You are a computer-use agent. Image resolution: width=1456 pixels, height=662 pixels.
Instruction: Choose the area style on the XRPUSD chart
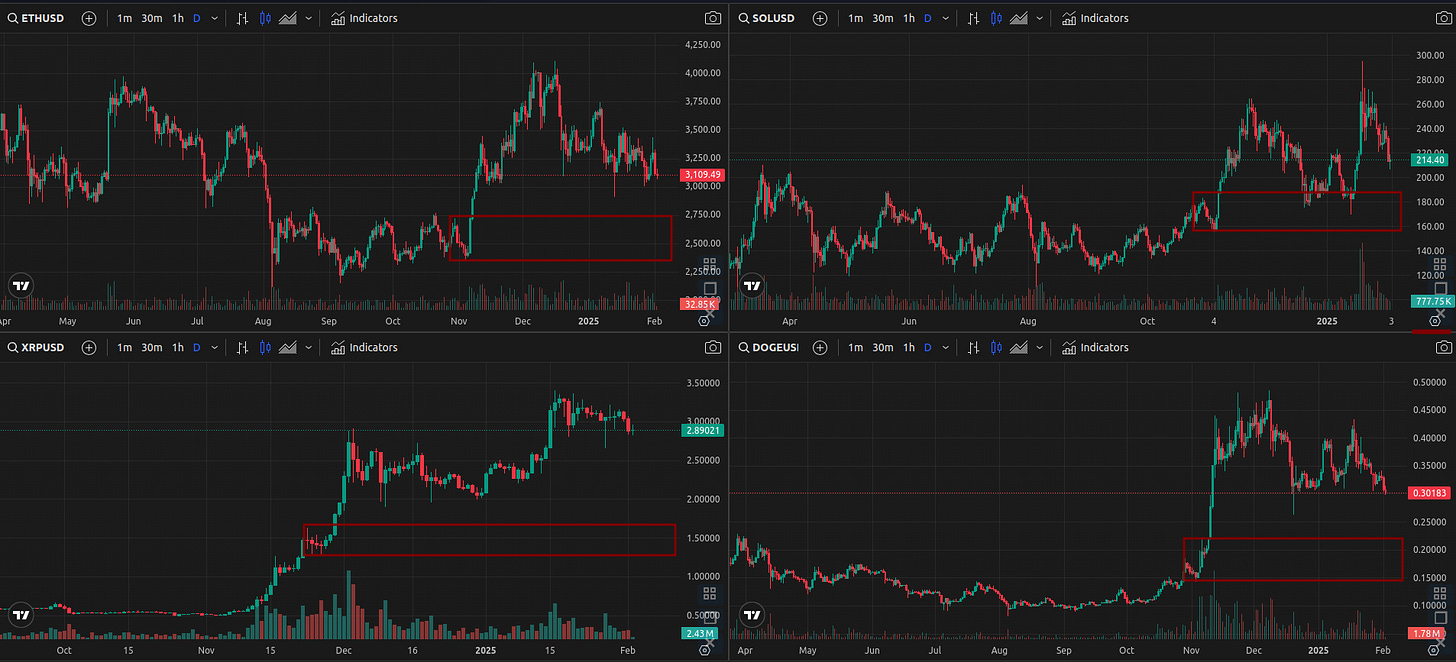click(x=288, y=347)
